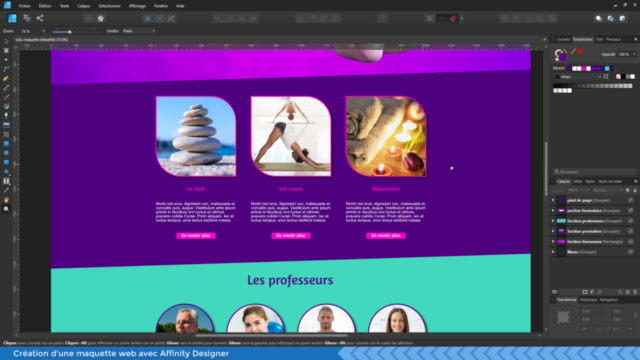Switch to the Styles de texte tab

coord(610,182)
